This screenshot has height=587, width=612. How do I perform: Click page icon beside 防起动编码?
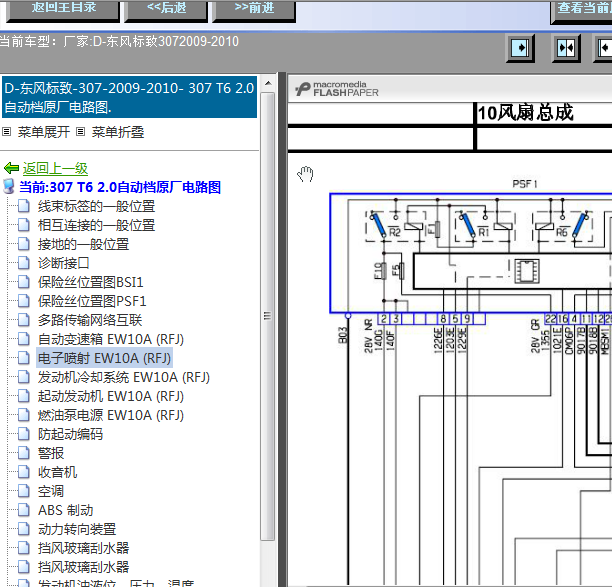[23, 434]
